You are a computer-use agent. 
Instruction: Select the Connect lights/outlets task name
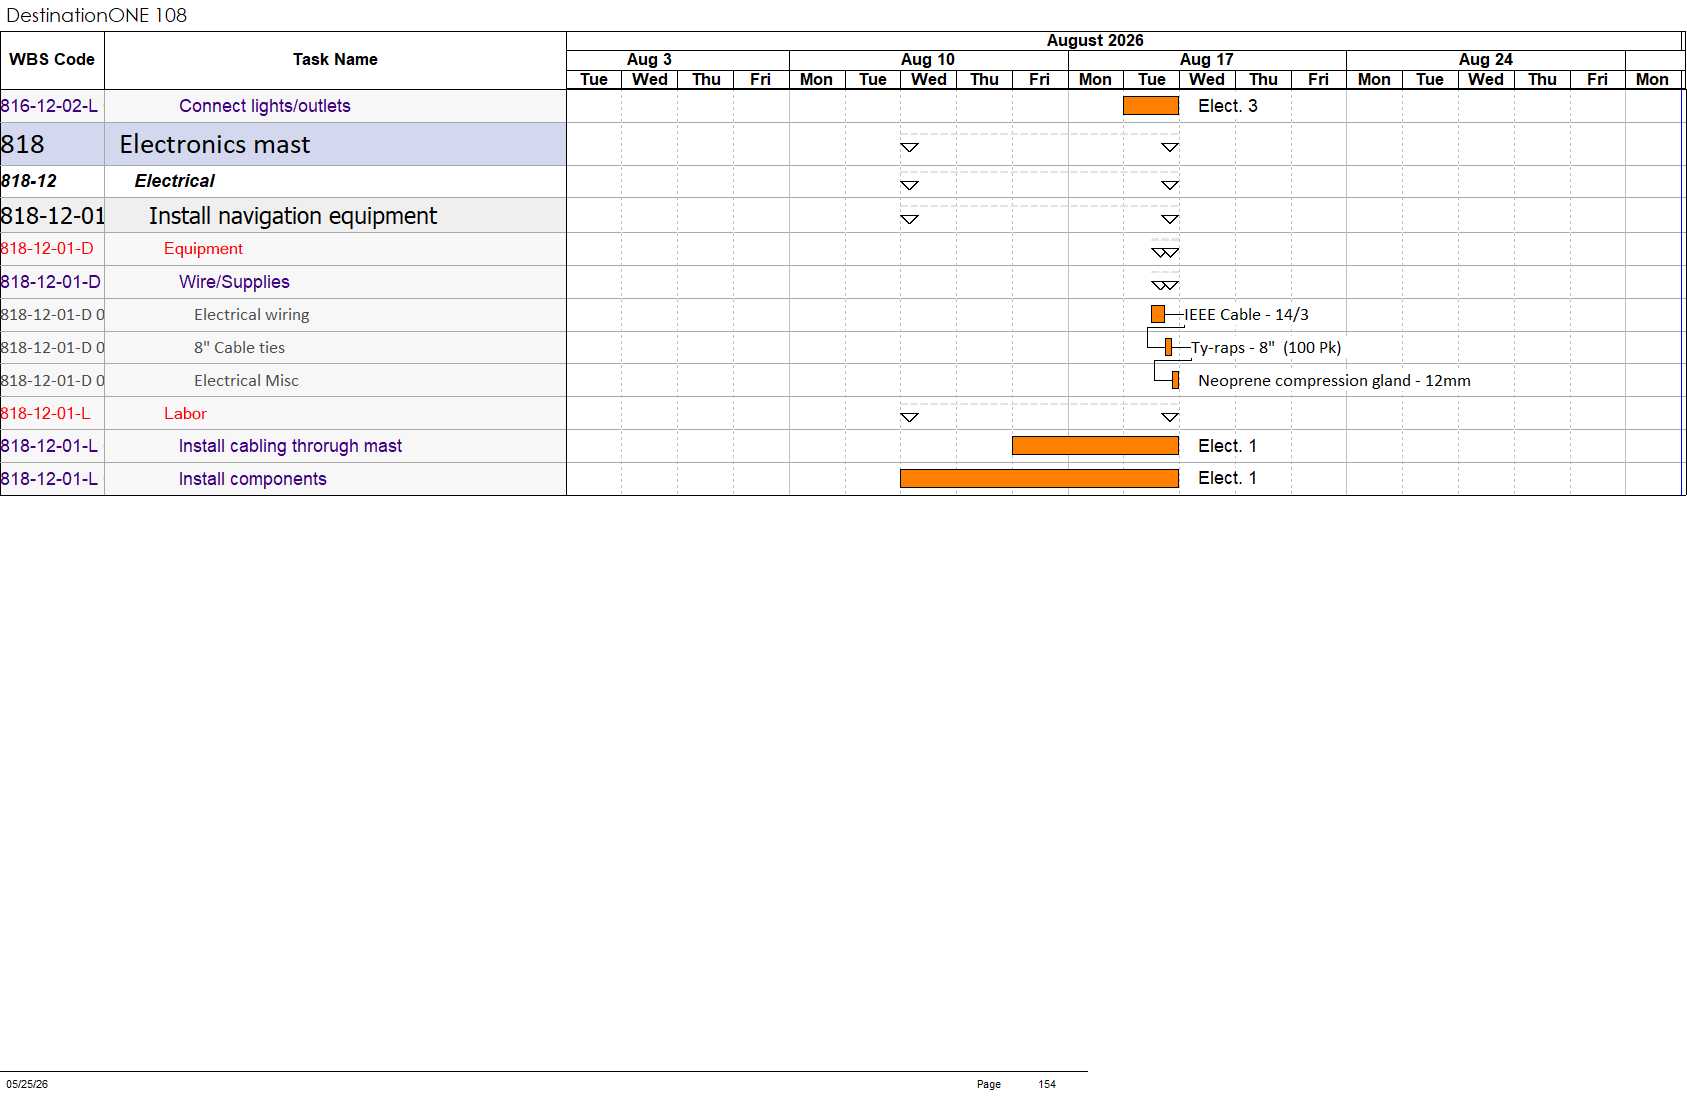coord(265,106)
